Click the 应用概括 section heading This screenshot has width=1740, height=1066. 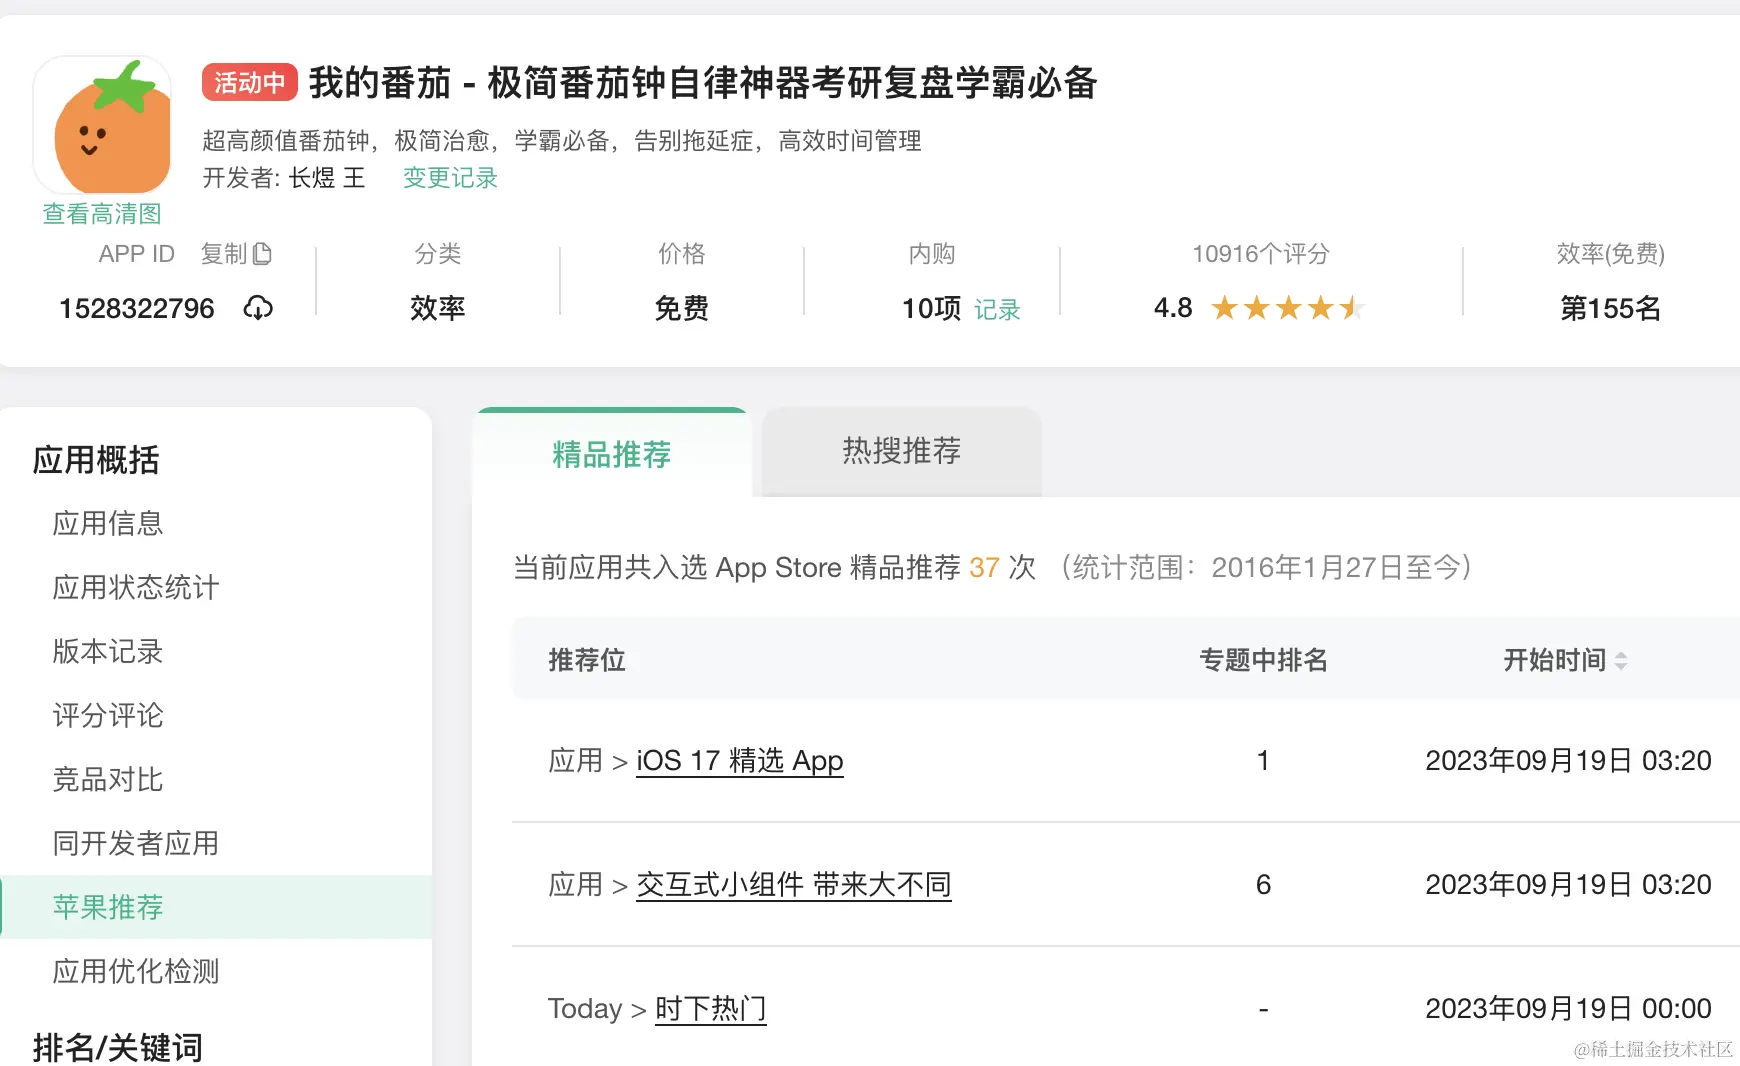(x=96, y=460)
